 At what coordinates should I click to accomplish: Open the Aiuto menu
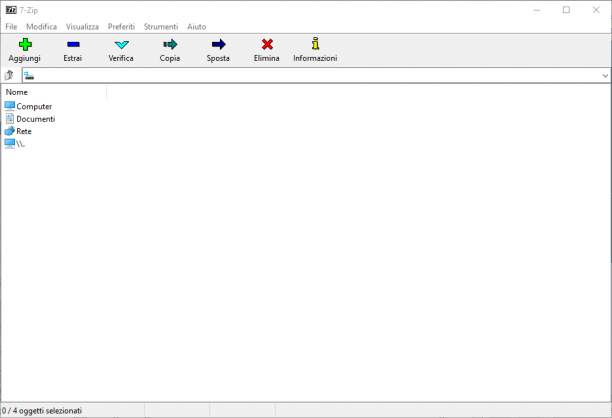tap(197, 27)
